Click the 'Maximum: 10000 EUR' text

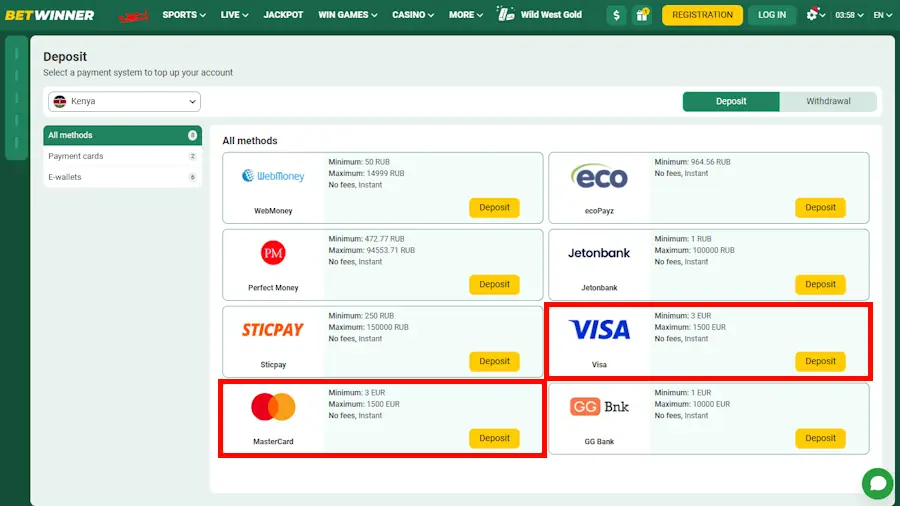tap(692, 404)
